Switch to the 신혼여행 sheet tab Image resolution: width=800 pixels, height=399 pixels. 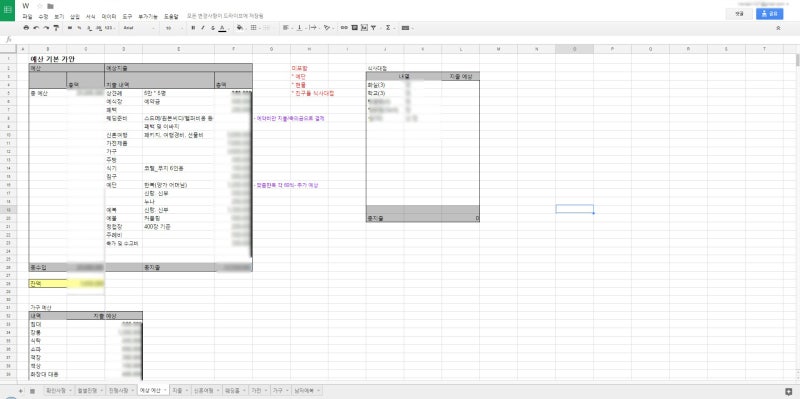[203, 390]
